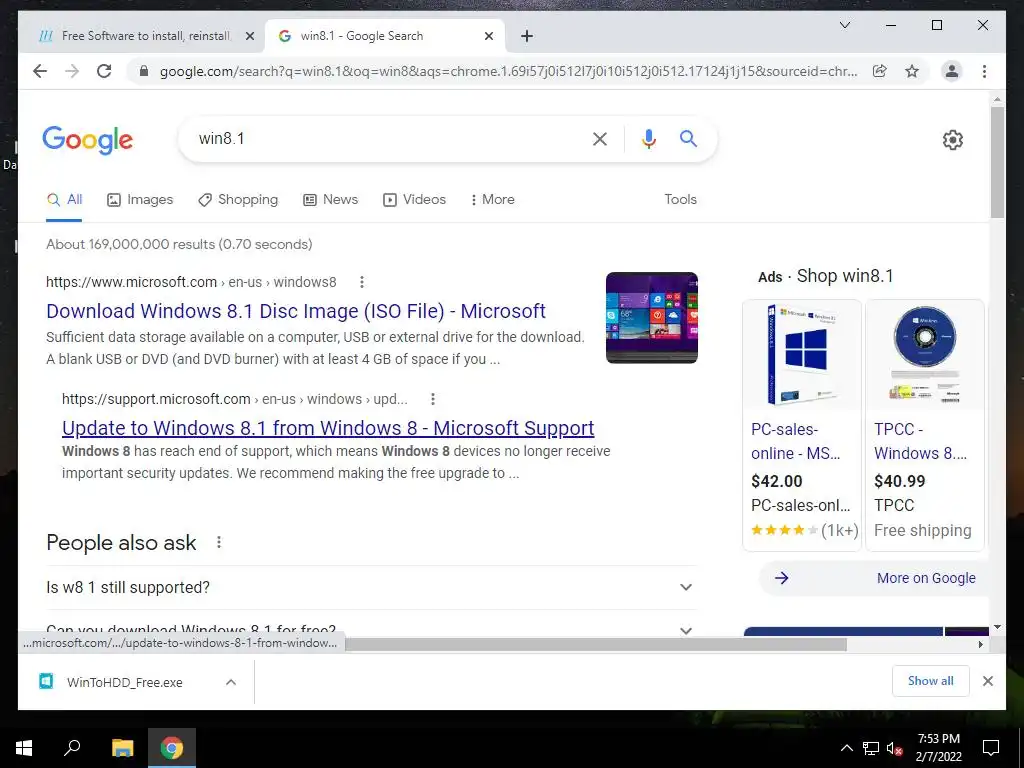Go back to the previous page
Viewport: 1024px width, 768px height.
click(x=40, y=71)
